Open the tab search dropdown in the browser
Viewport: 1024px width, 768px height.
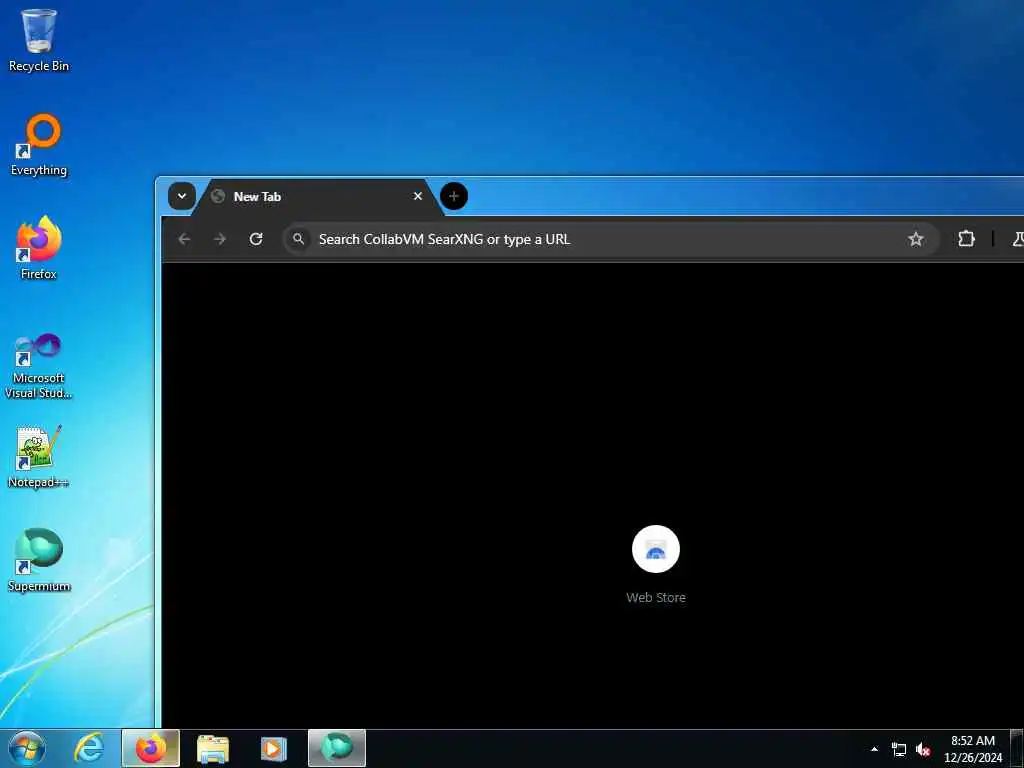[182, 196]
